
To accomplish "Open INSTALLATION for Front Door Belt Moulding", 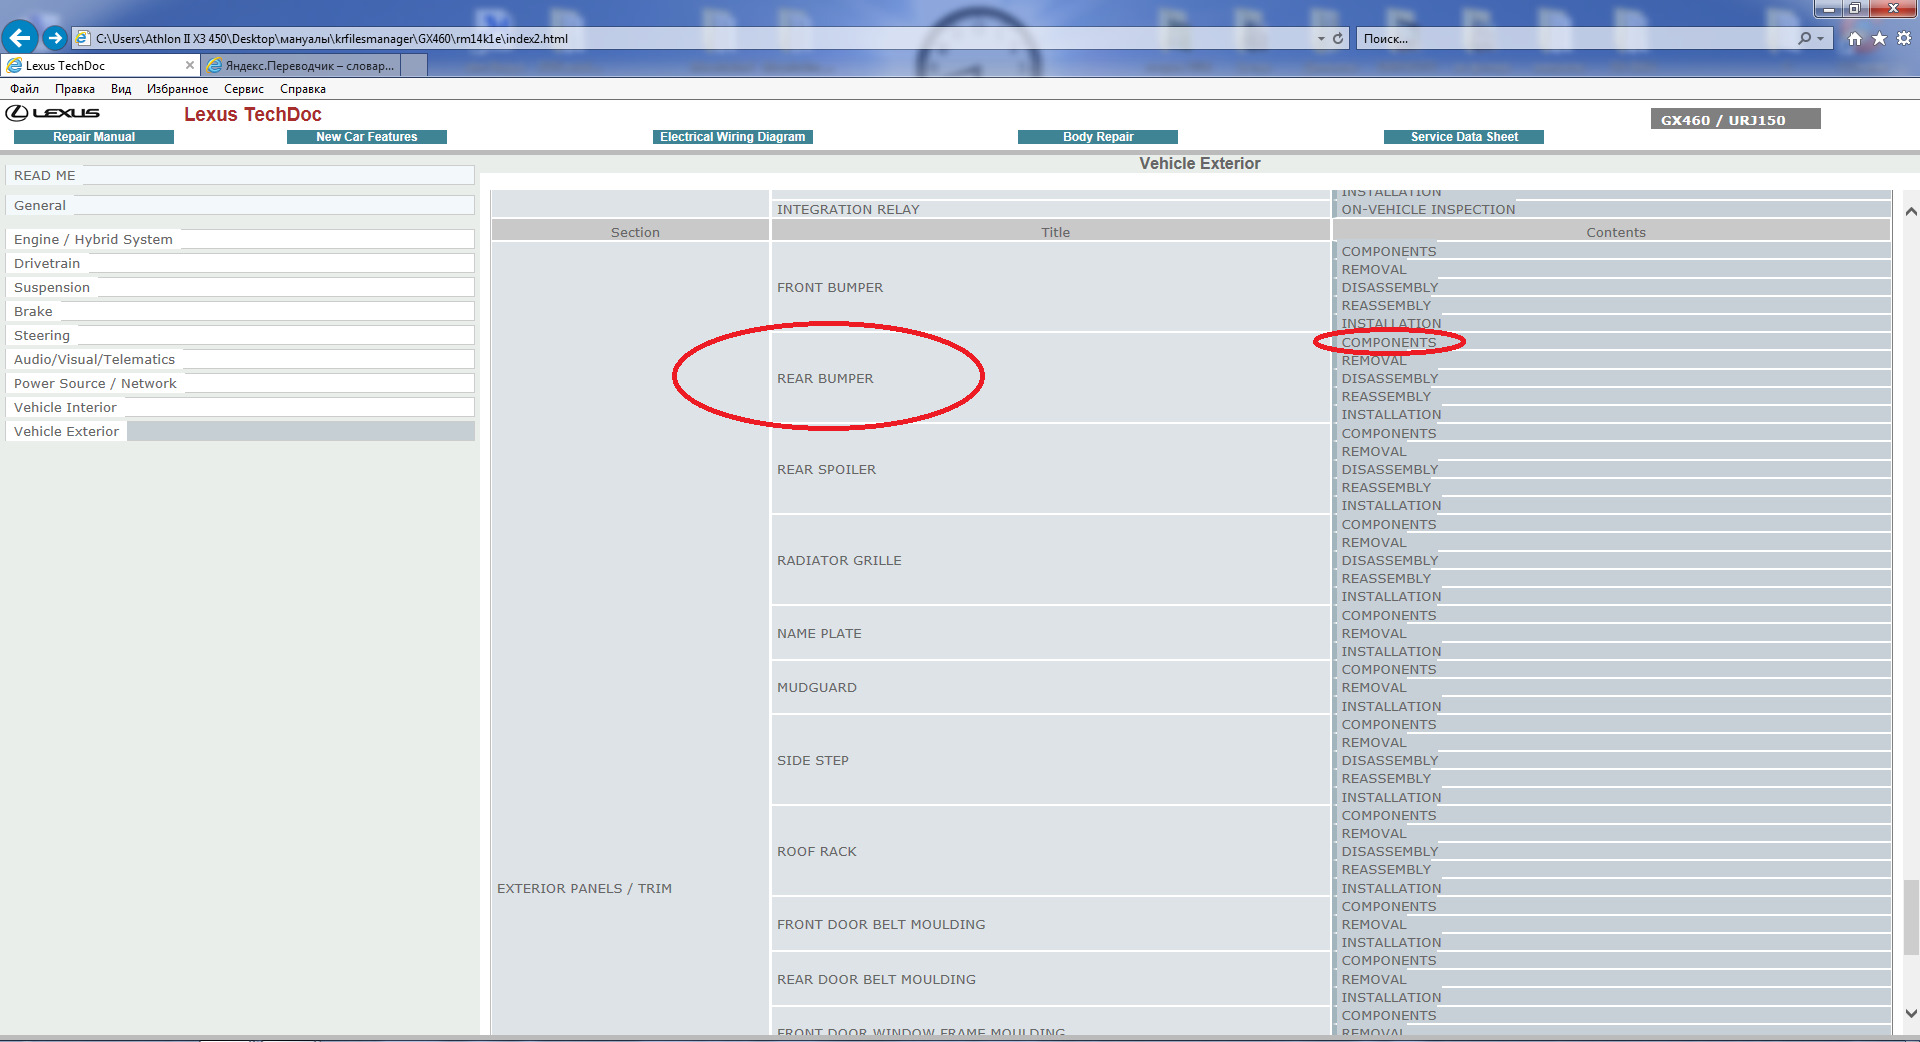I will [1392, 943].
